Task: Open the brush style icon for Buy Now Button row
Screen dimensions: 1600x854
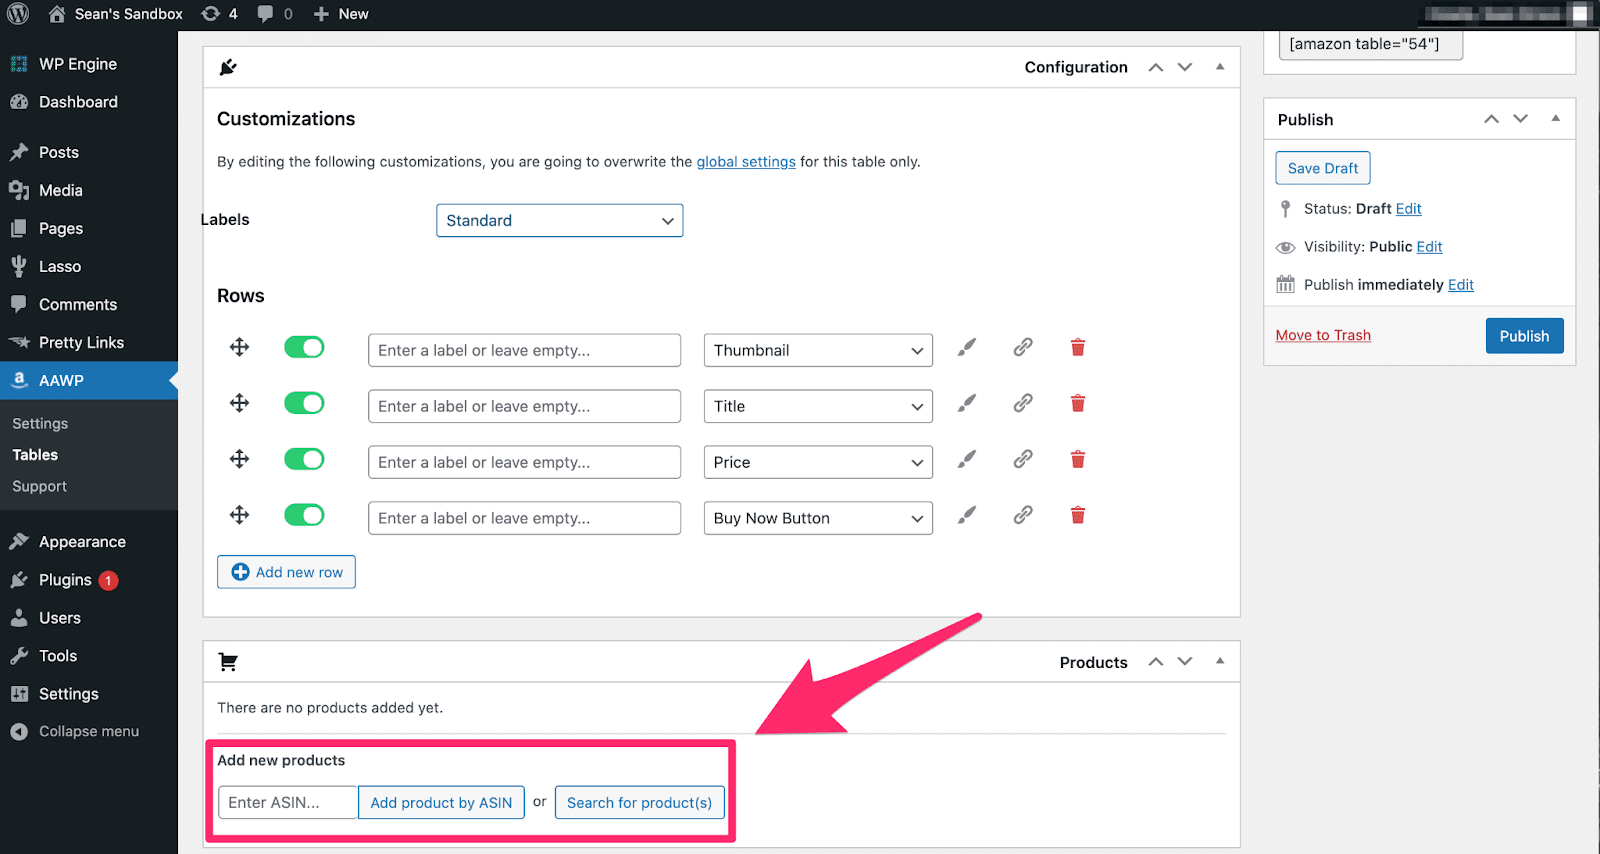Action: (x=966, y=515)
